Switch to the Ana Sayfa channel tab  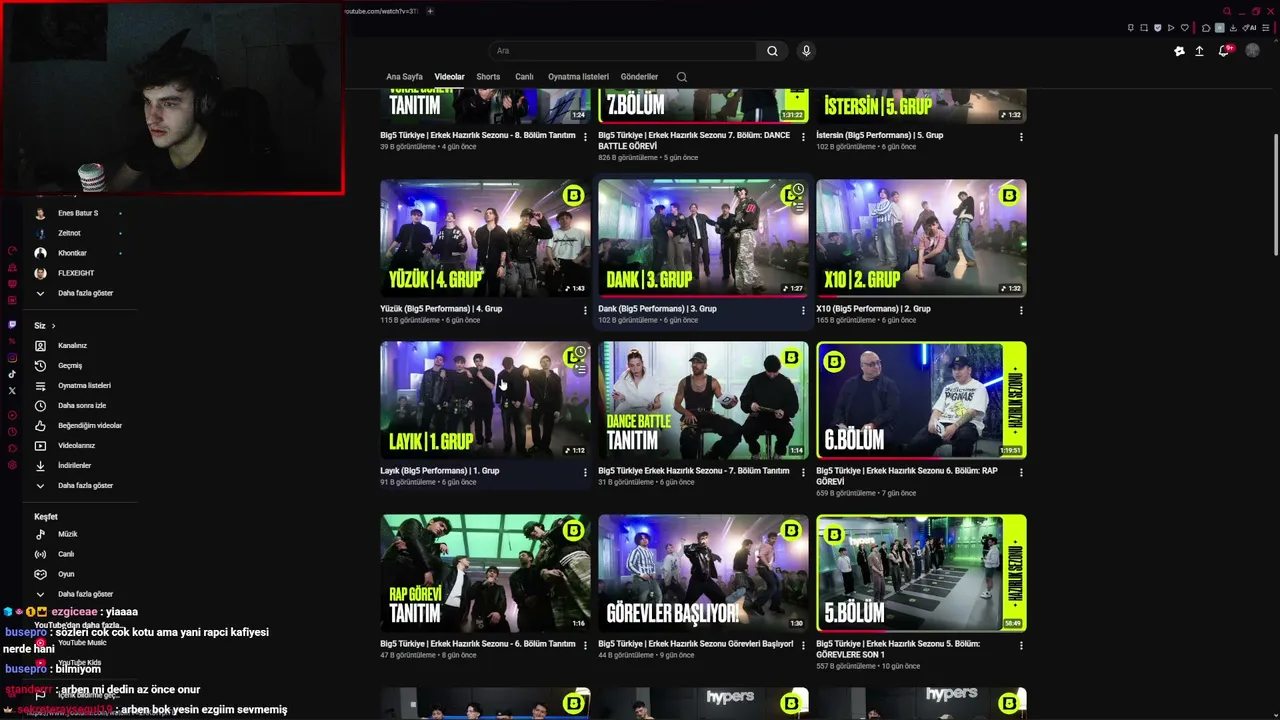[404, 77]
